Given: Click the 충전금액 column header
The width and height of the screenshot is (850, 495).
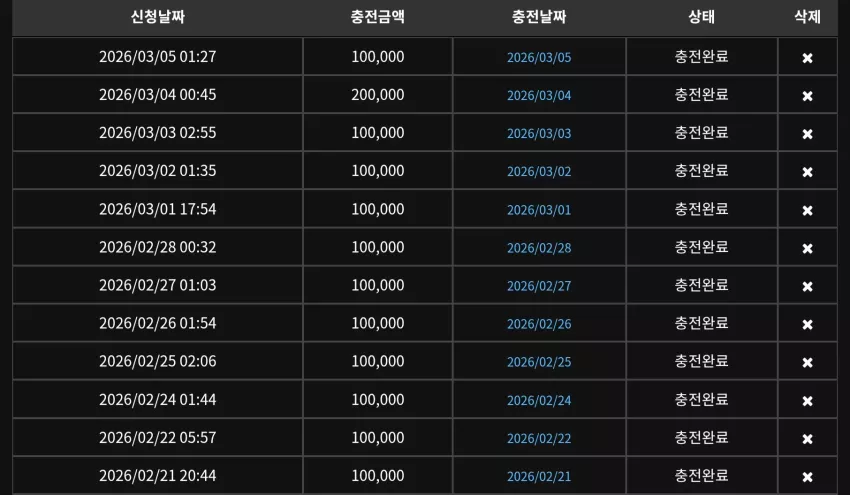Looking at the screenshot, I should click(x=377, y=17).
